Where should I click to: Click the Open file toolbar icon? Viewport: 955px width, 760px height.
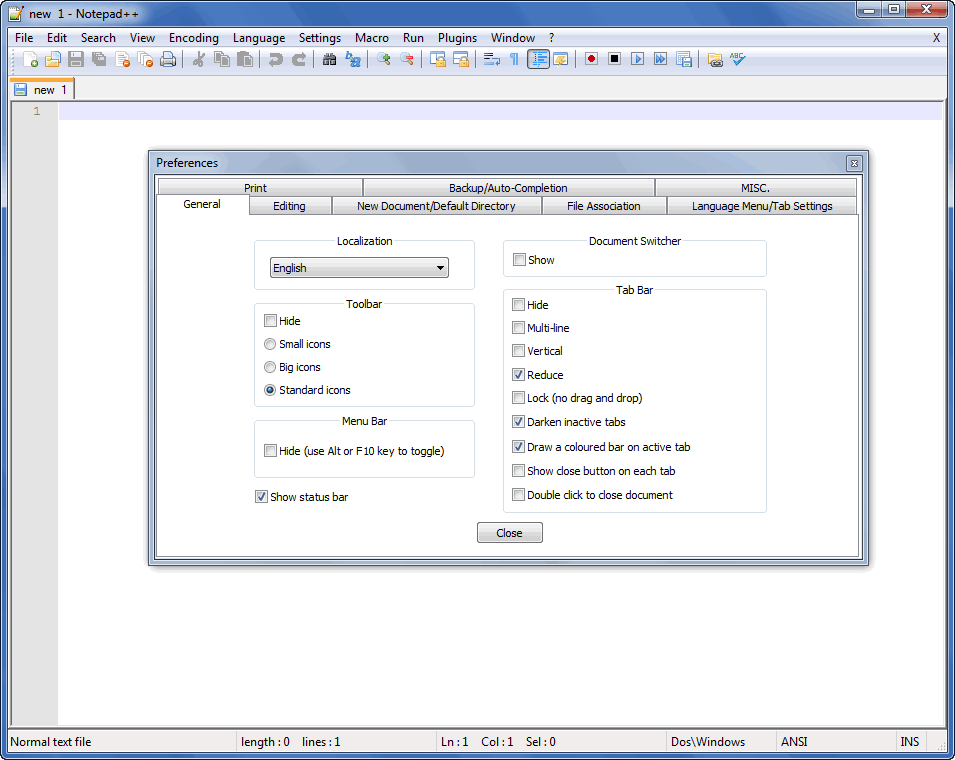[53, 60]
